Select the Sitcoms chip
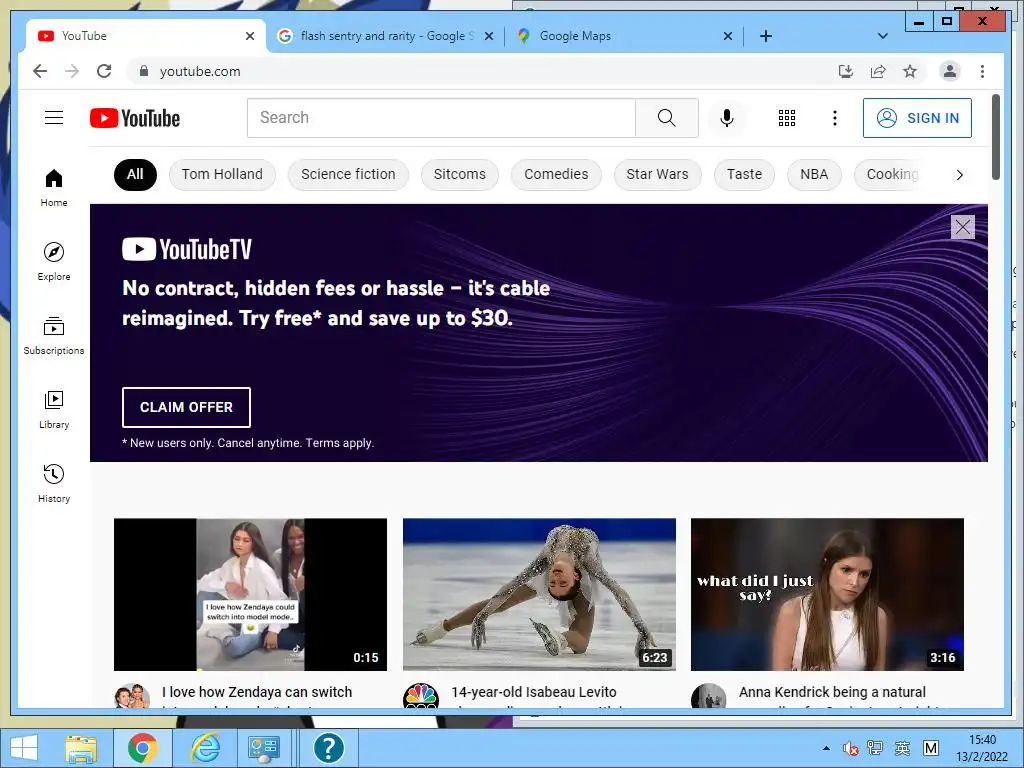 point(460,174)
